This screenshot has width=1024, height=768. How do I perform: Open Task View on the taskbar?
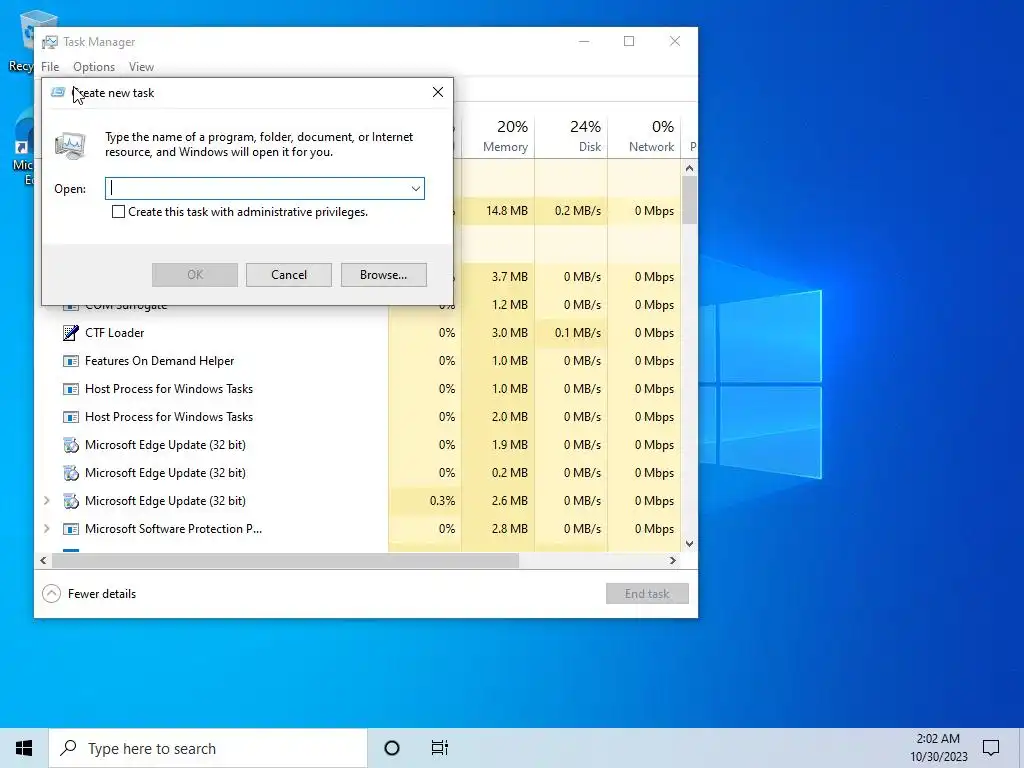point(440,748)
